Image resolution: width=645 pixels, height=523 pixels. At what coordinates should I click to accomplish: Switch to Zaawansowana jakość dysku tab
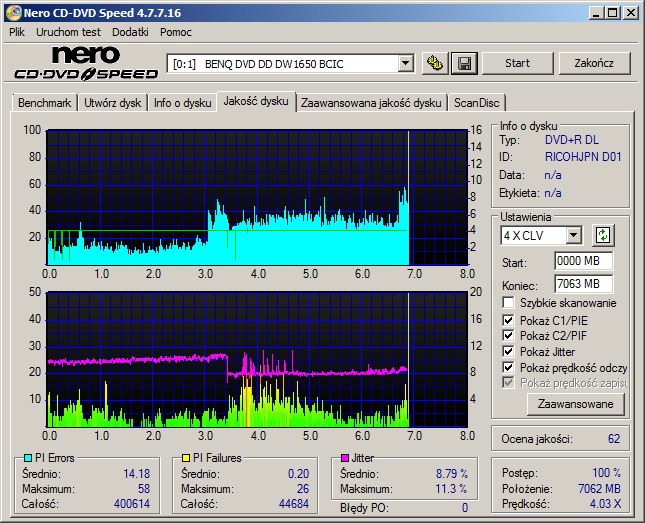coord(371,103)
